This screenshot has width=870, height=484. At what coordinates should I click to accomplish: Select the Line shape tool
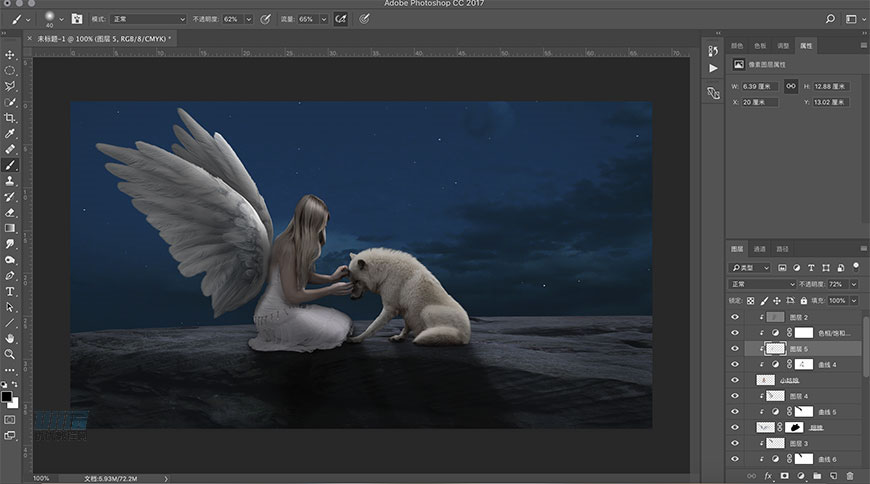[x=10, y=322]
